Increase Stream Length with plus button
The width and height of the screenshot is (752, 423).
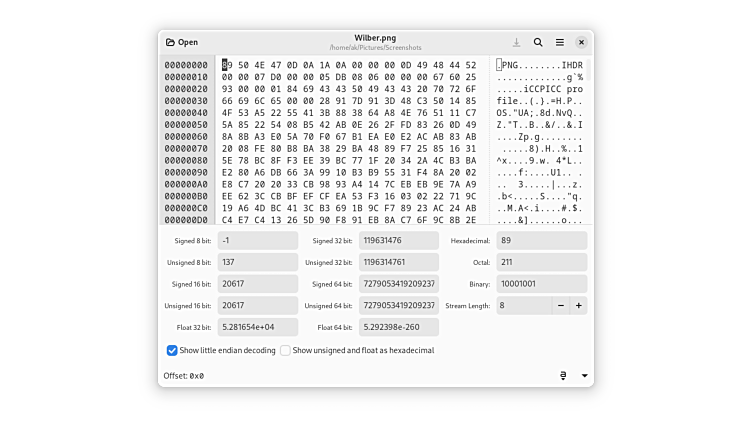tap(578, 305)
